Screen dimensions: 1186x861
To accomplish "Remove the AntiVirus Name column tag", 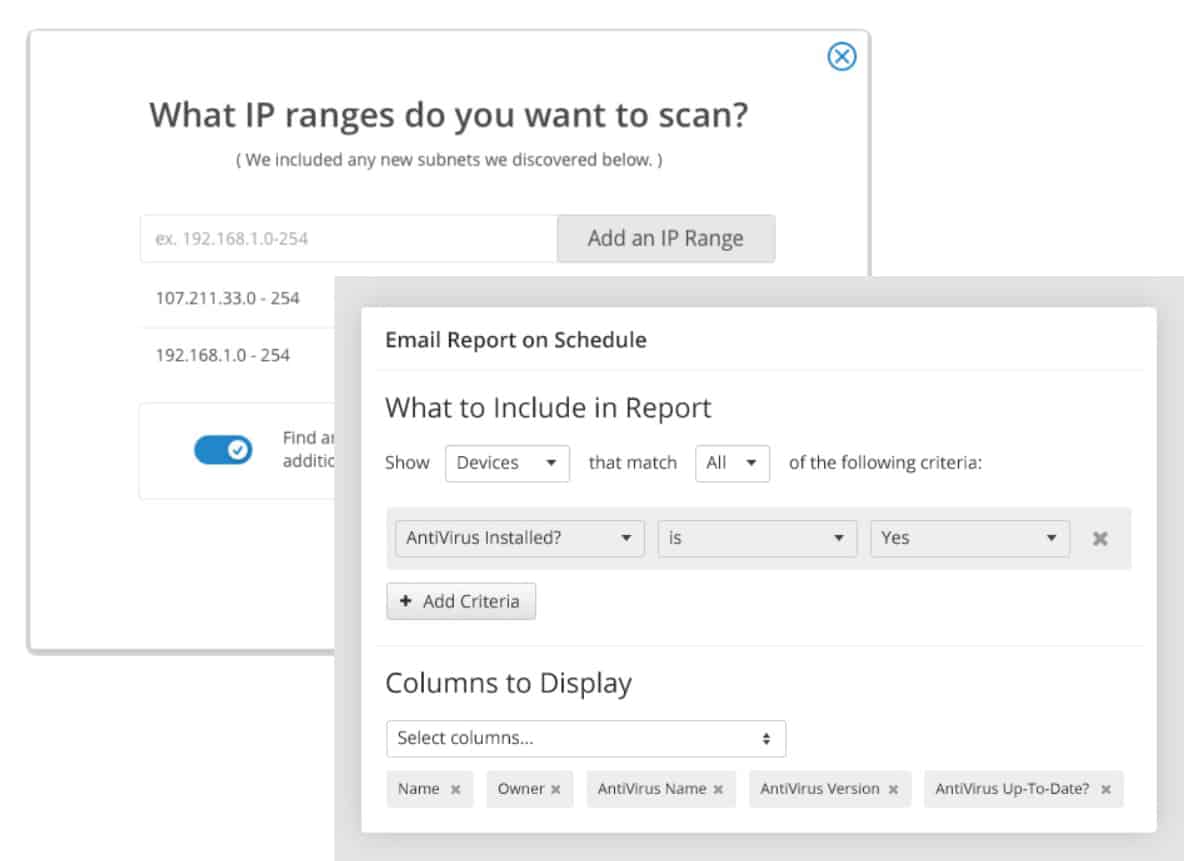I will click(x=718, y=789).
